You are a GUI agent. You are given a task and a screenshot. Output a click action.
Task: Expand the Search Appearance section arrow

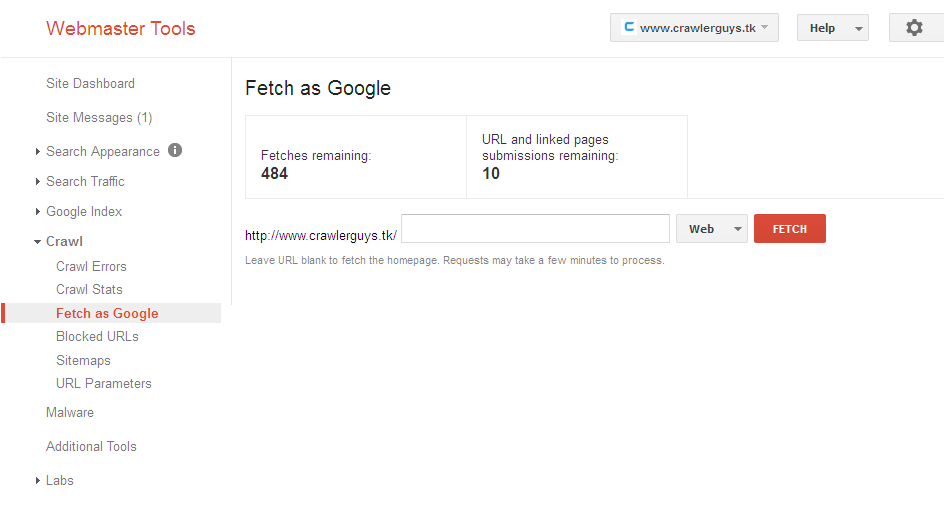(x=37, y=152)
